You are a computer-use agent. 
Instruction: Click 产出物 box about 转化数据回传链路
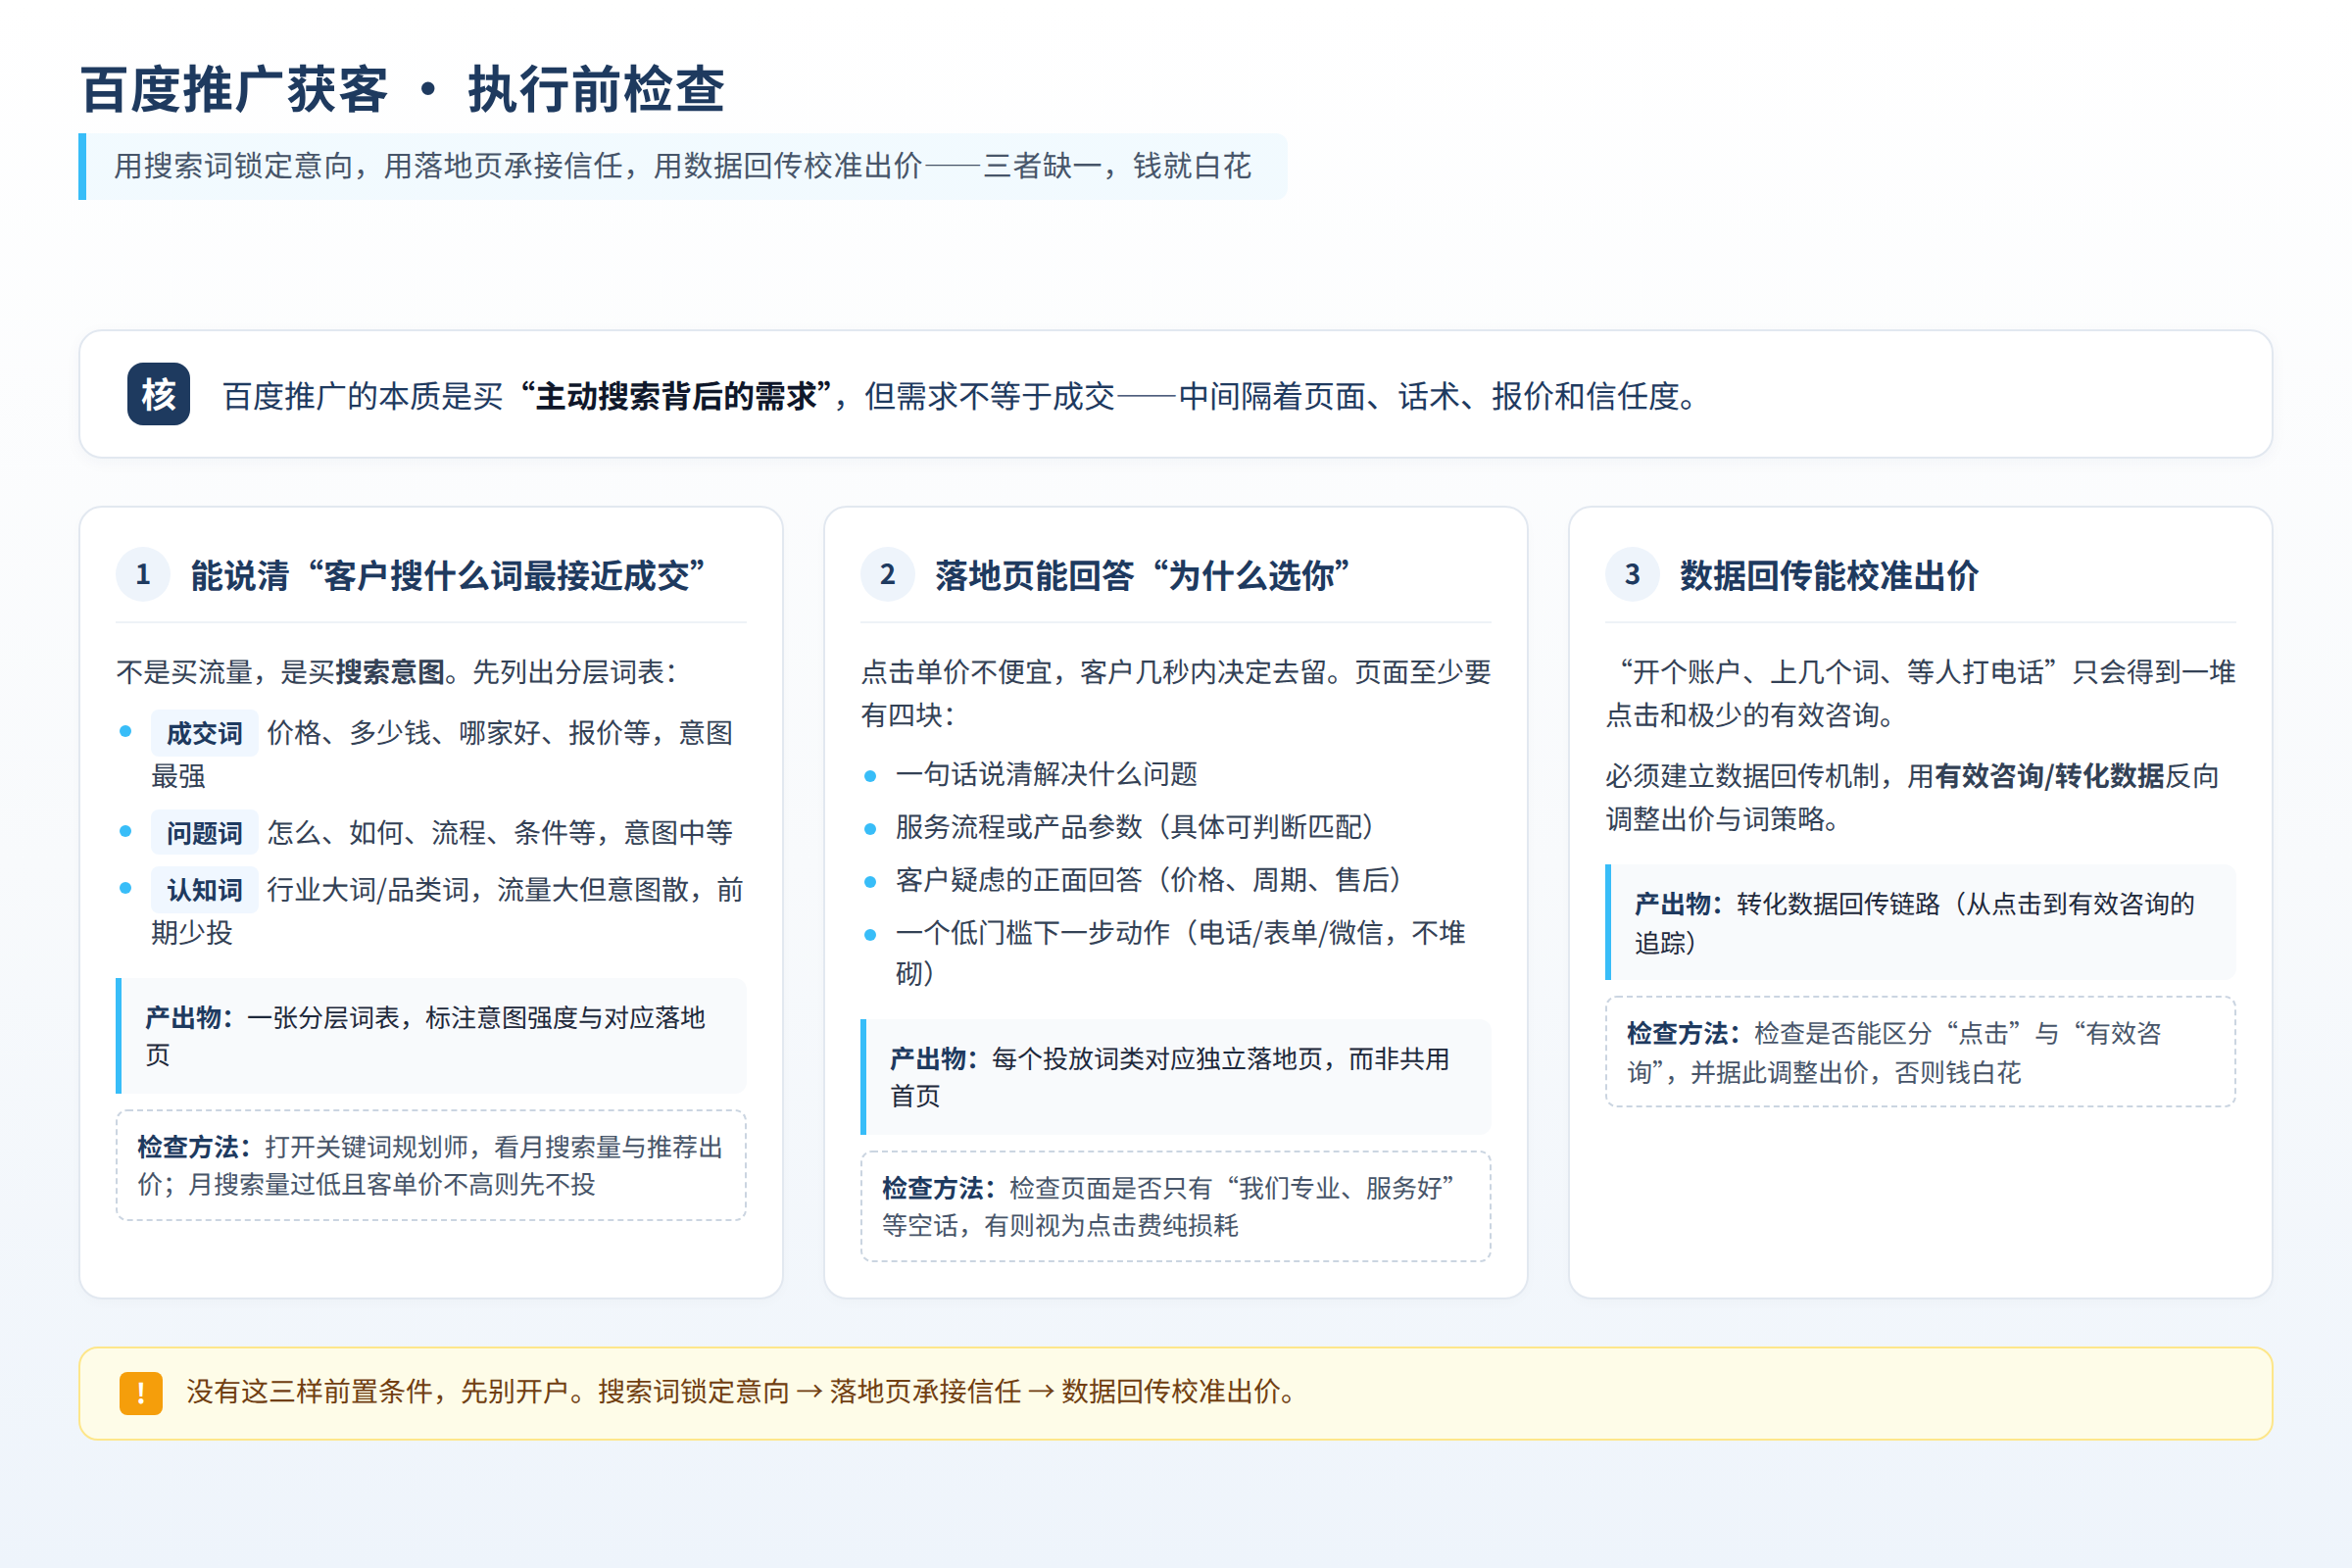pyautogui.click(x=1920, y=922)
